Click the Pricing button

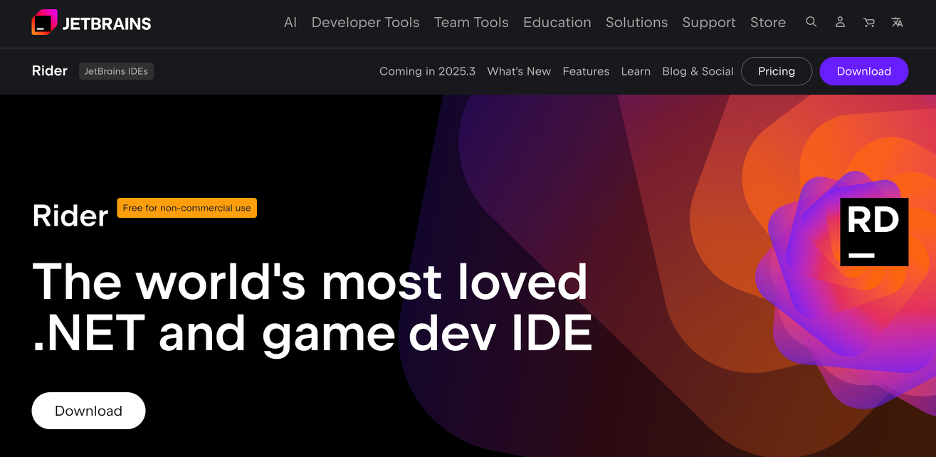(x=777, y=72)
